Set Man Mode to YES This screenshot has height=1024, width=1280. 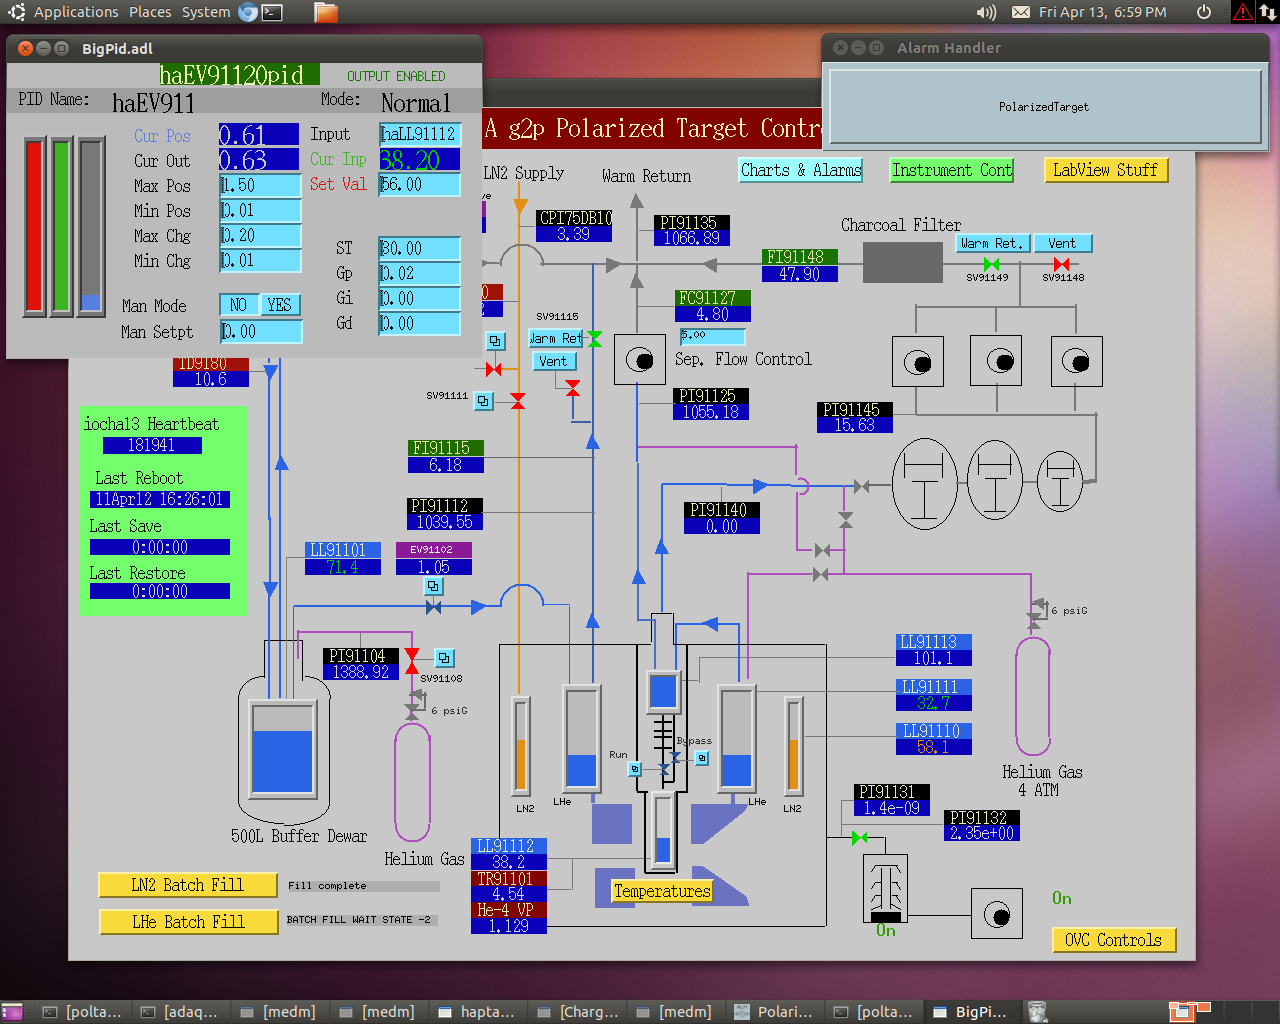tap(280, 305)
